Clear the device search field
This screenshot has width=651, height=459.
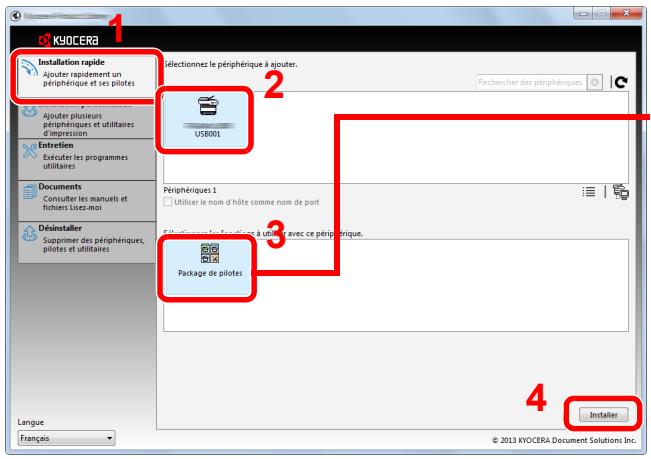click(x=595, y=83)
